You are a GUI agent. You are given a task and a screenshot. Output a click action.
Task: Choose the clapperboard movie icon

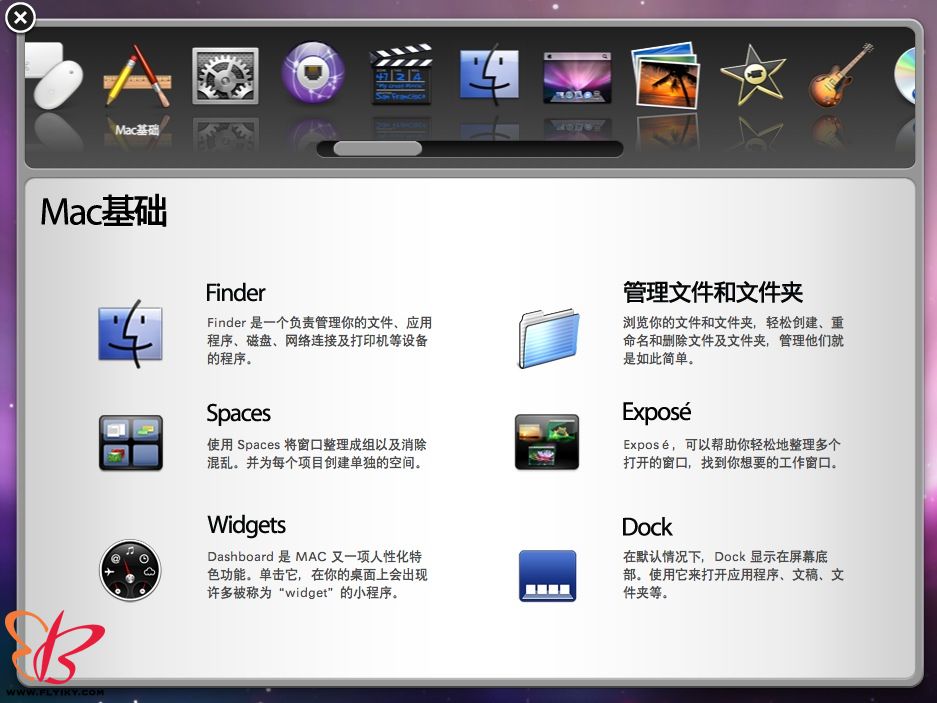click(x=401, y=74)
